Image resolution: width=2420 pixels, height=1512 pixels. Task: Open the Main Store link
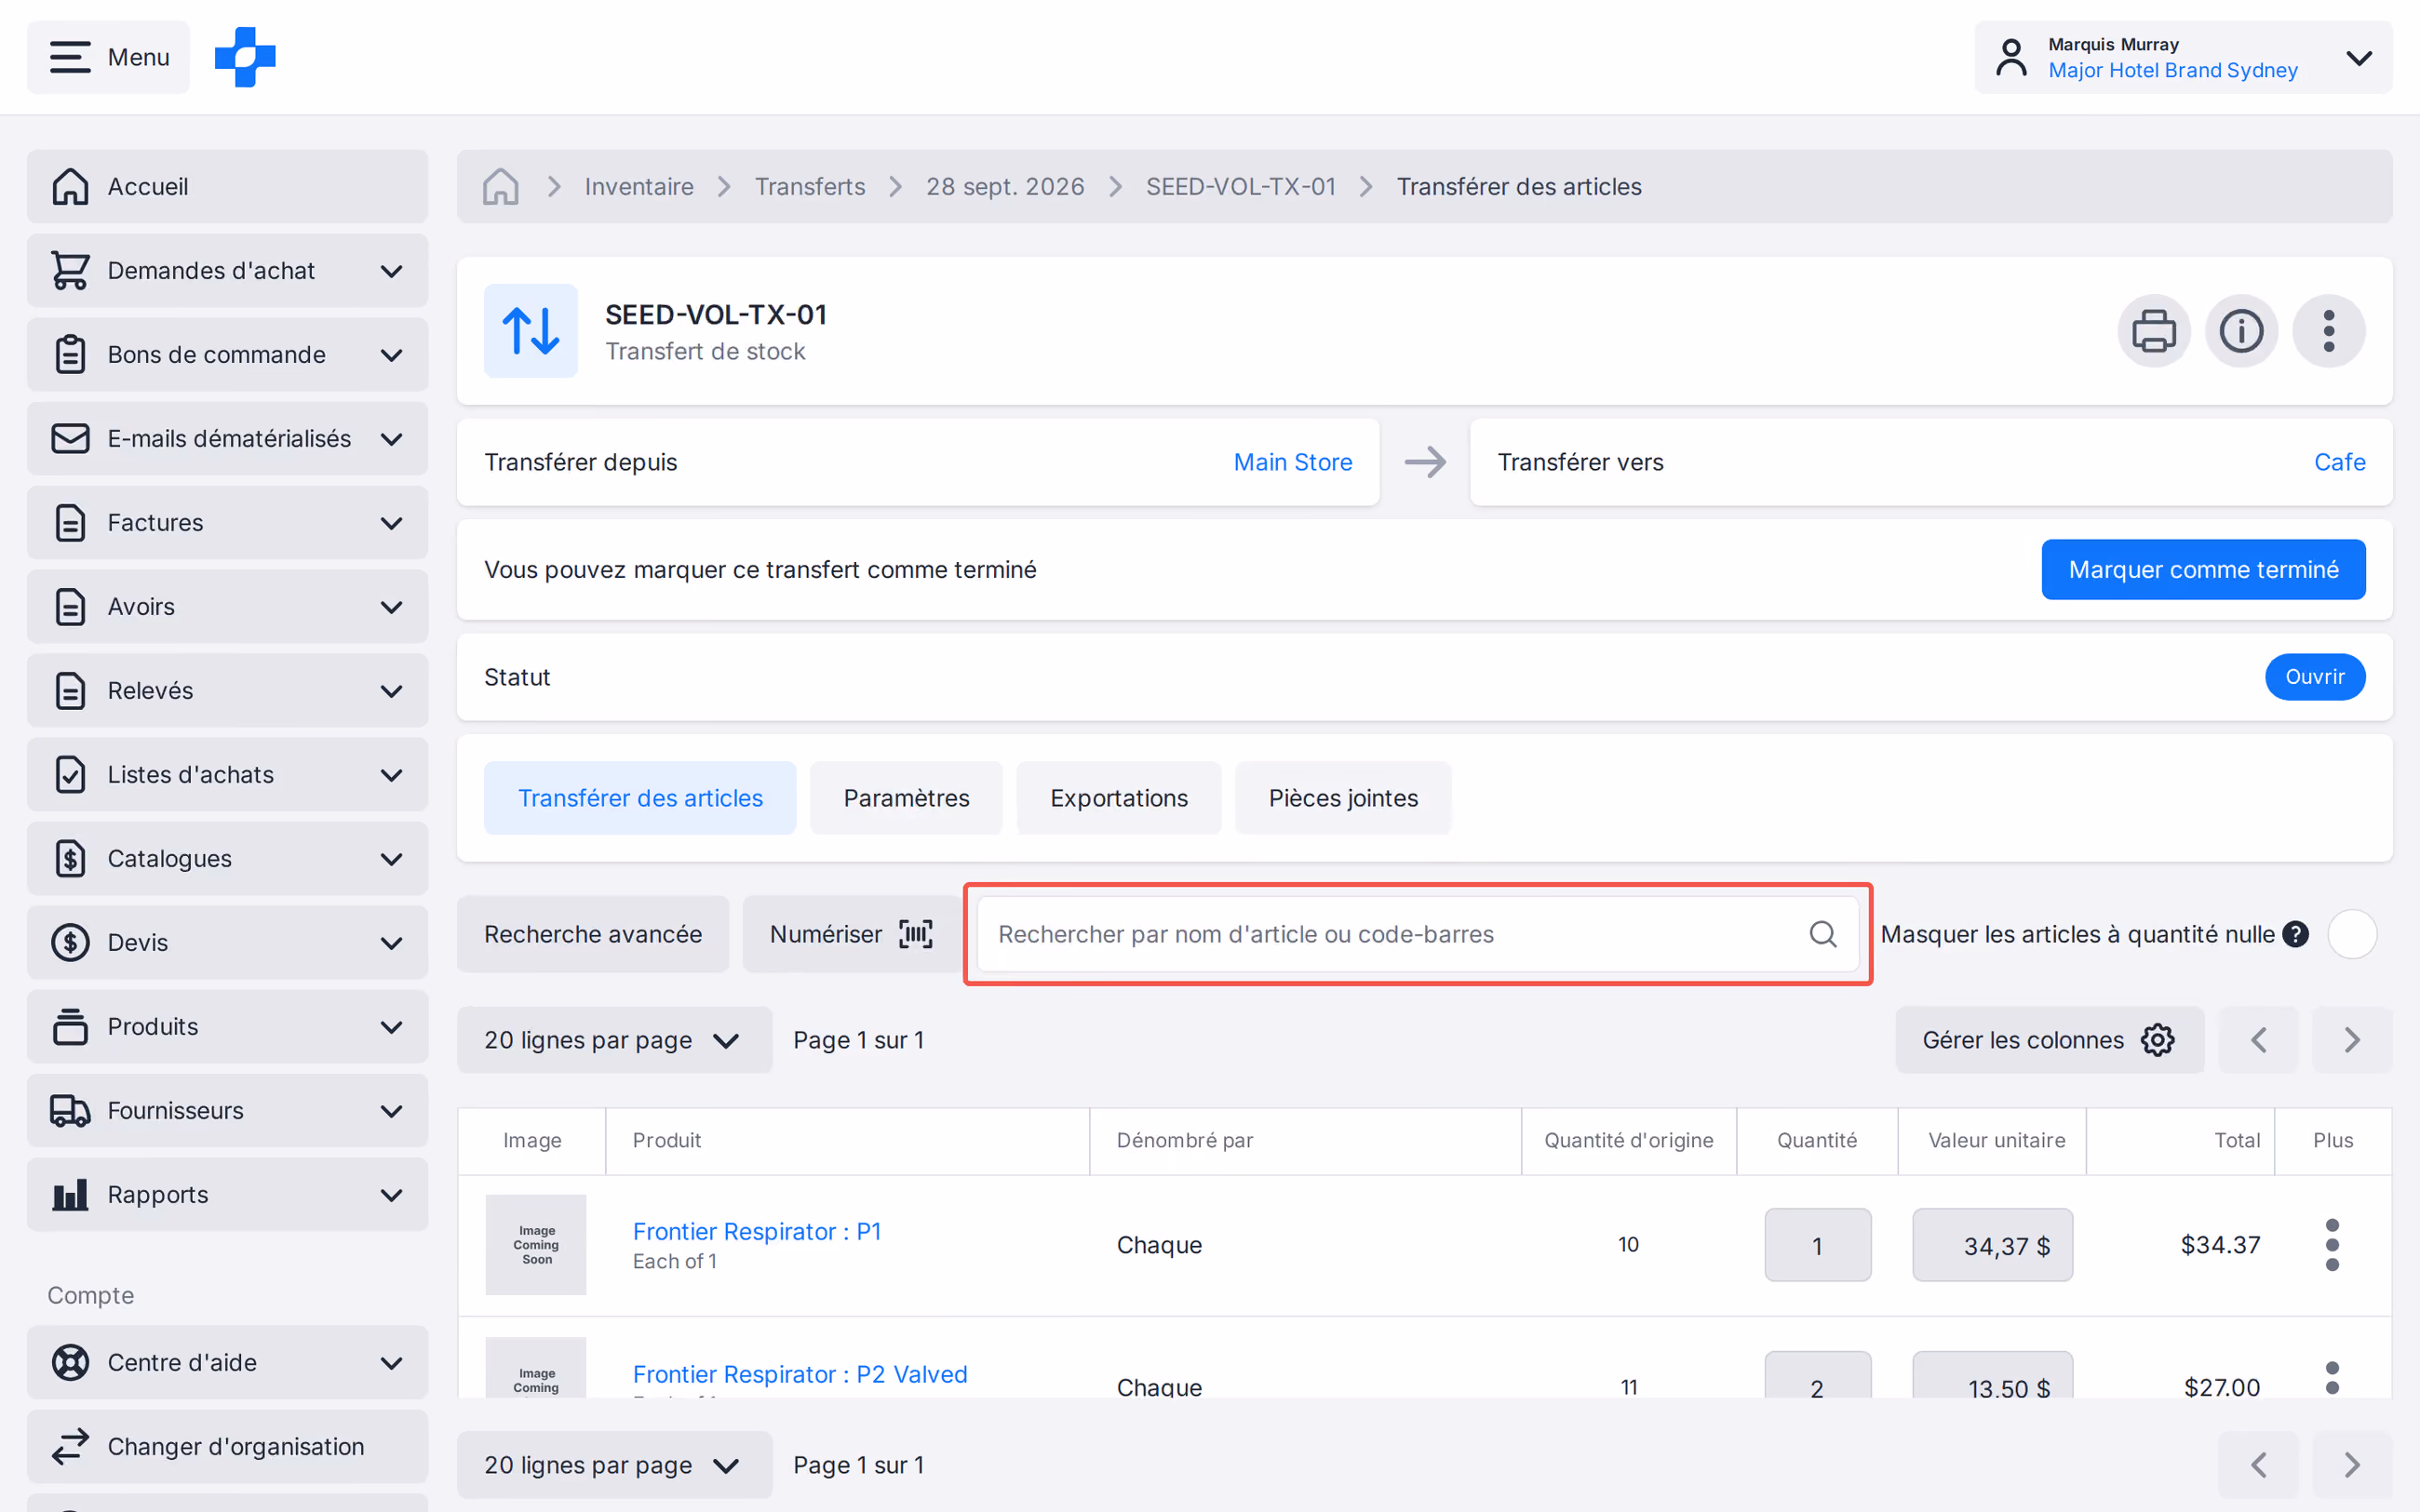(1292, 462)
